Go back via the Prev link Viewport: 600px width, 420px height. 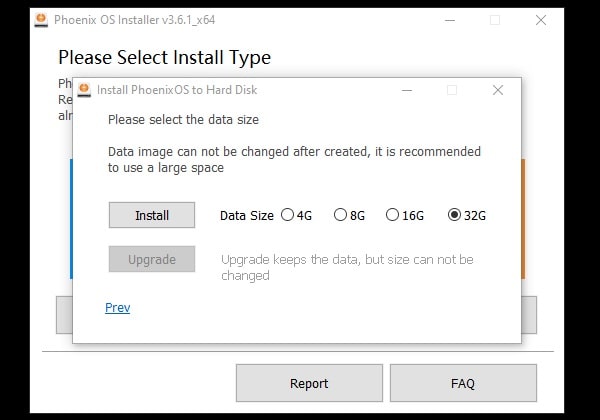(x=117, y=308)
